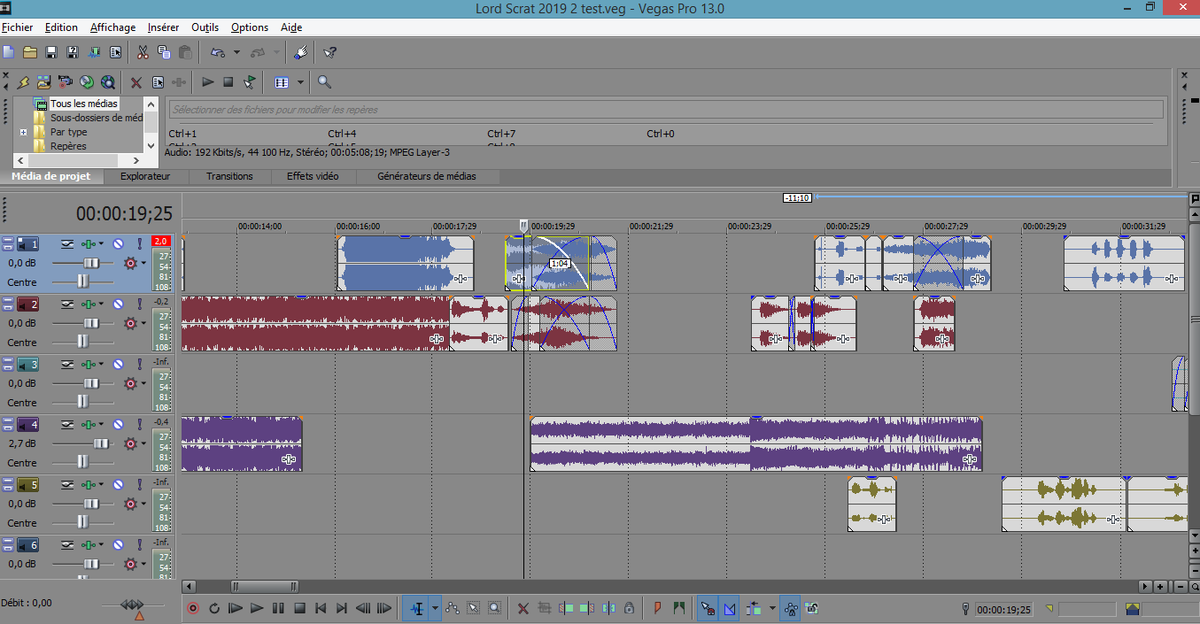Toggle snapping in the bottom toolbar

click(x=708, y=608)
